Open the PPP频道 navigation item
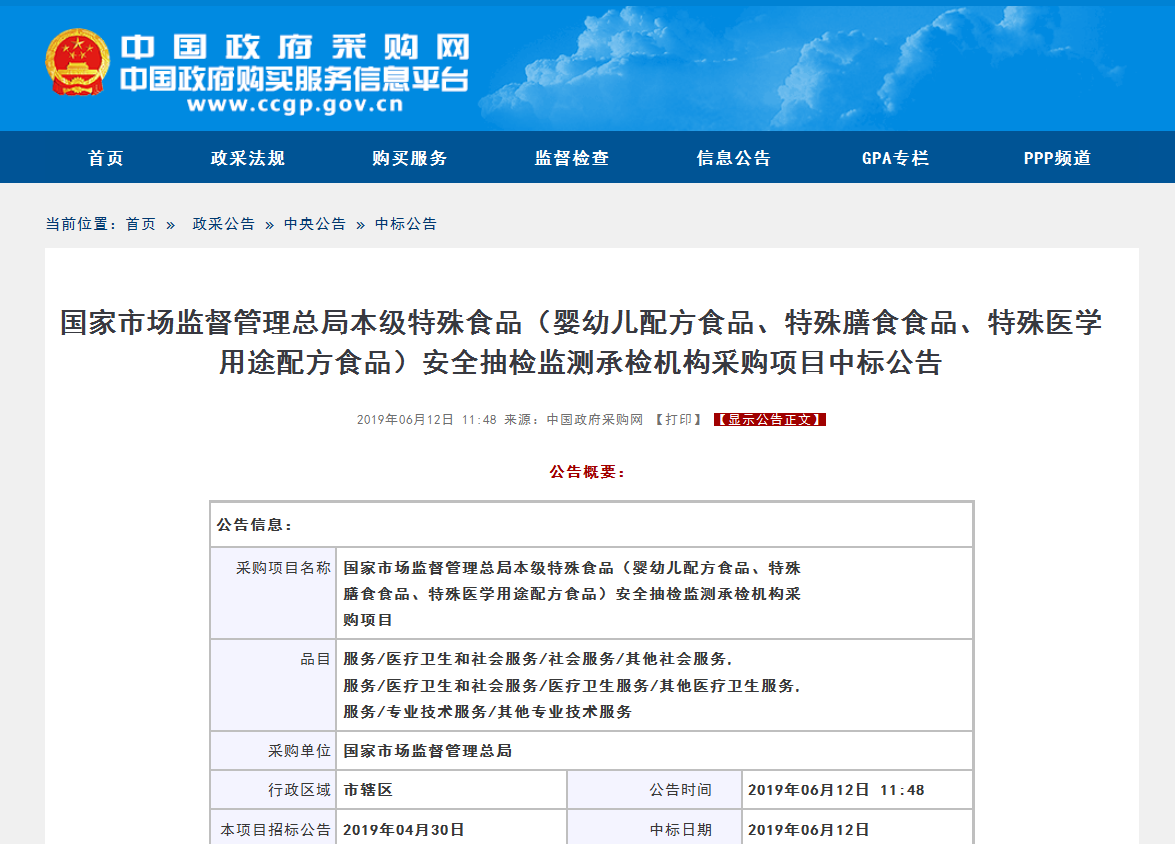 (x=1057, y=158)
